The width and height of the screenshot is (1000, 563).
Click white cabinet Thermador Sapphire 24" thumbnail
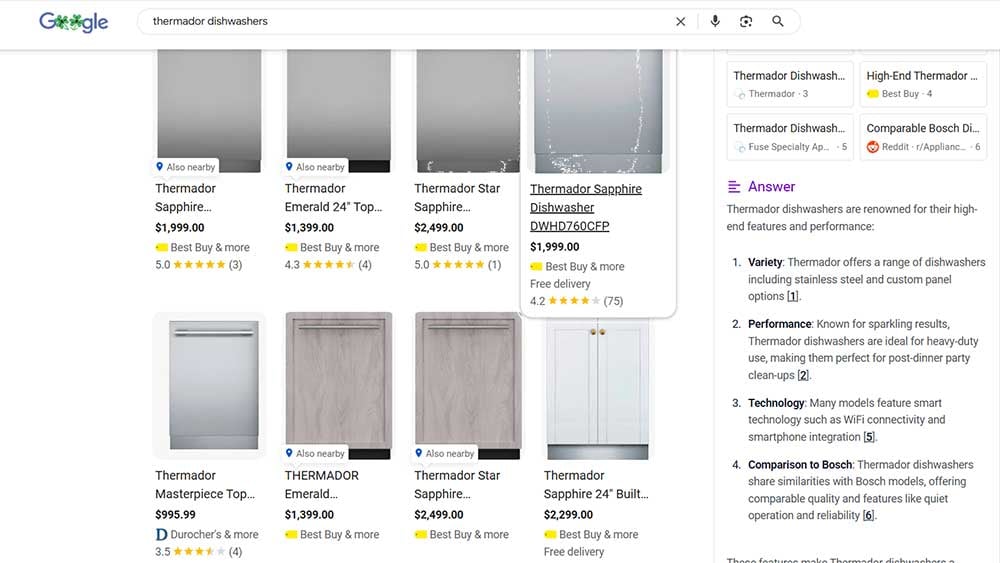598,389
